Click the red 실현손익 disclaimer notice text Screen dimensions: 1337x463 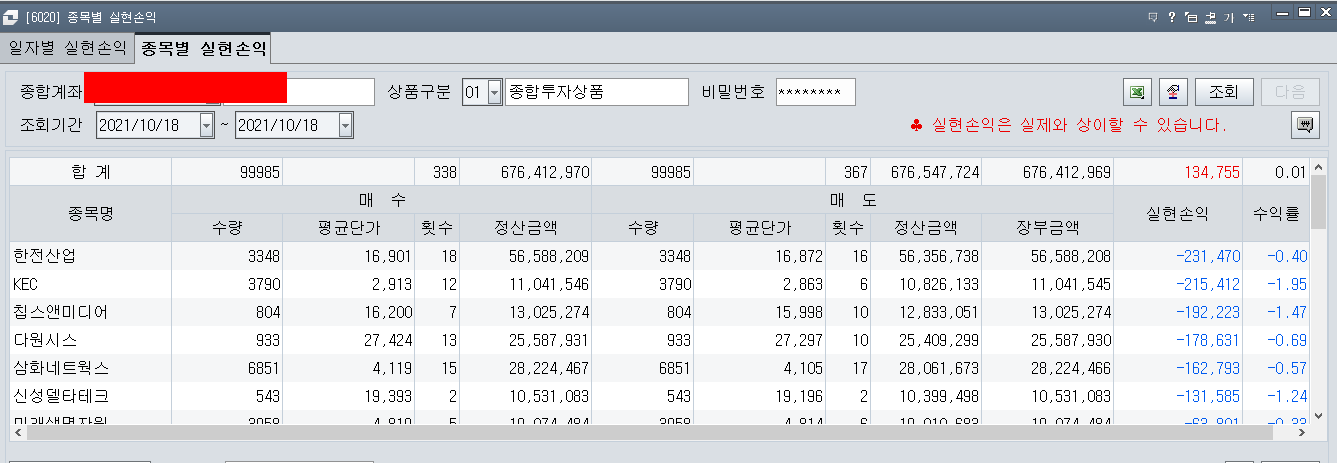1068,126
